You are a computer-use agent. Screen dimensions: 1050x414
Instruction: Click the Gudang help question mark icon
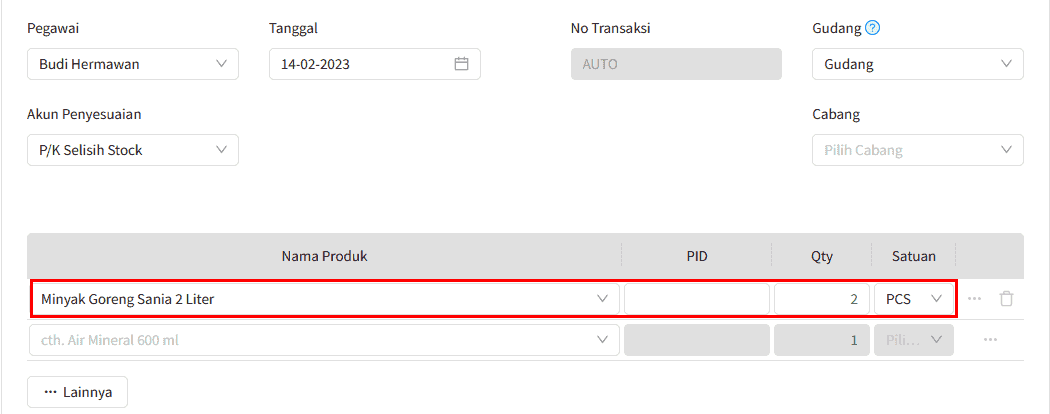872,28
